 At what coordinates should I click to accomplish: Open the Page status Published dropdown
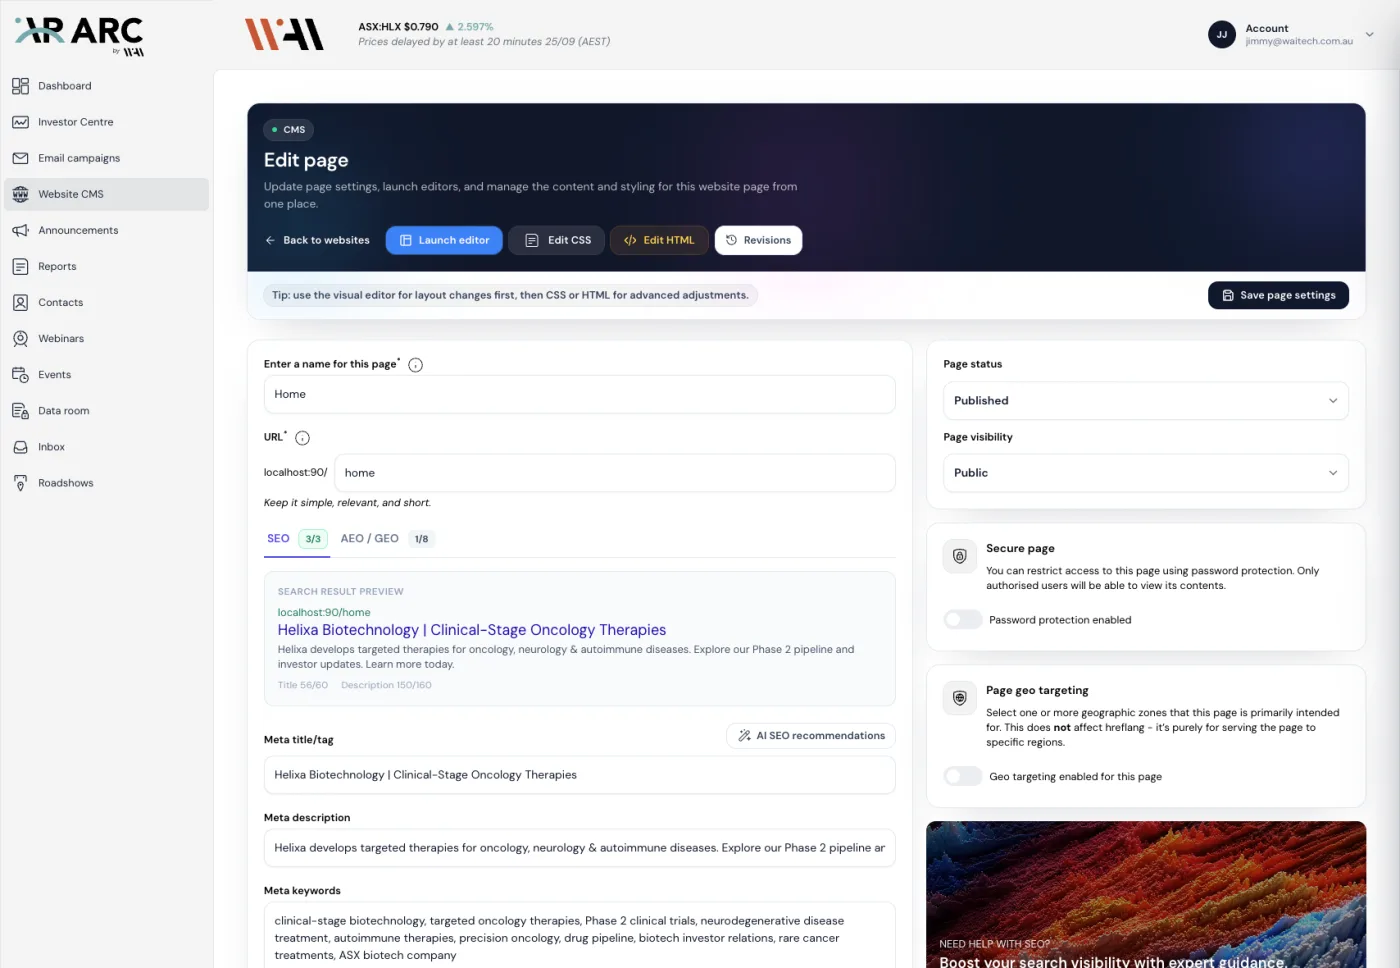pos(1146,401)
